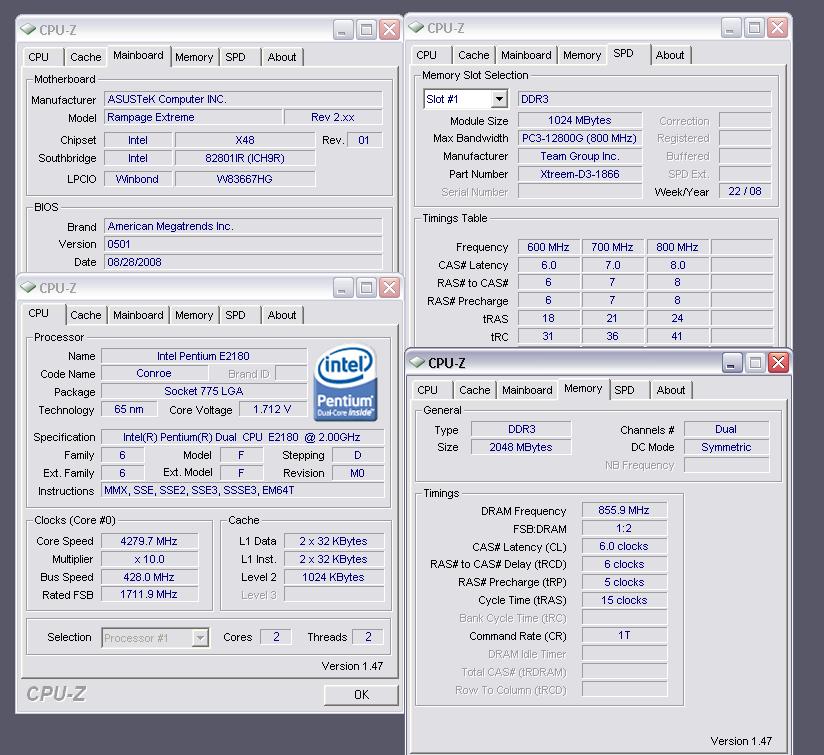
Task: Close the CPU tab CPU-Z window
Action: pyautogui.click(x=389, y=288)
